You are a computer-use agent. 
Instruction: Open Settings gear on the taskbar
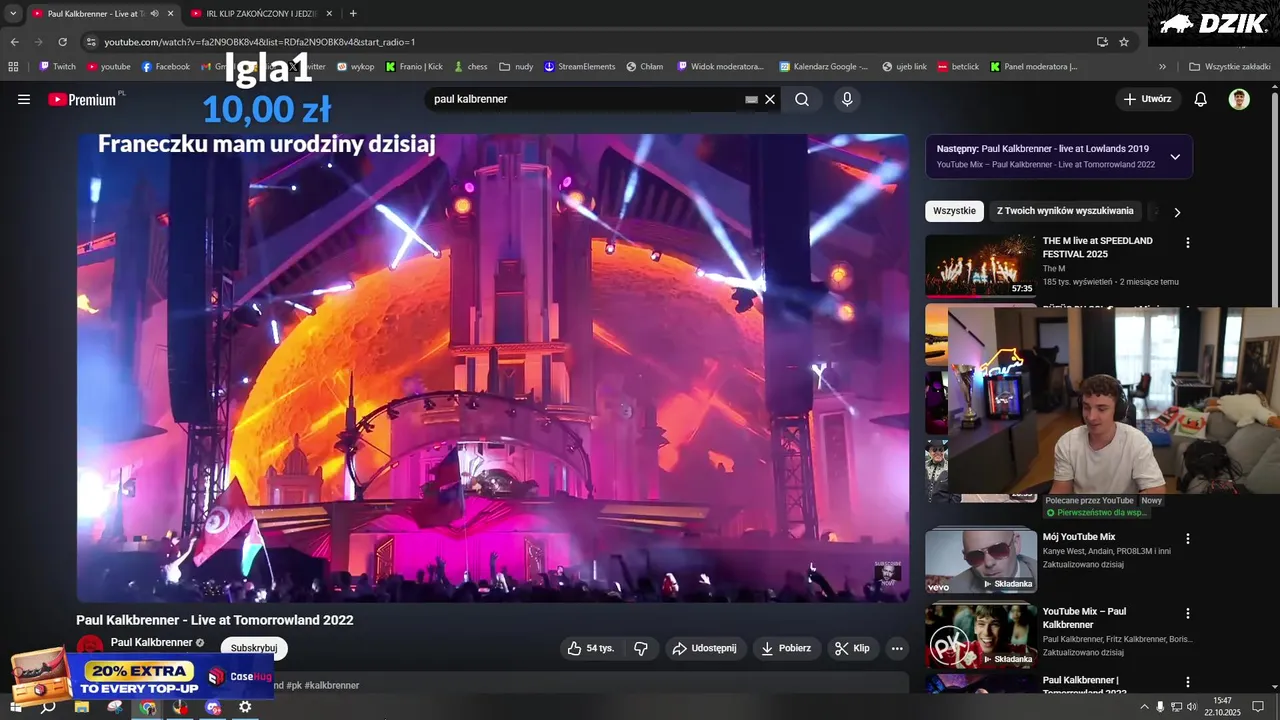click(245, 707)
